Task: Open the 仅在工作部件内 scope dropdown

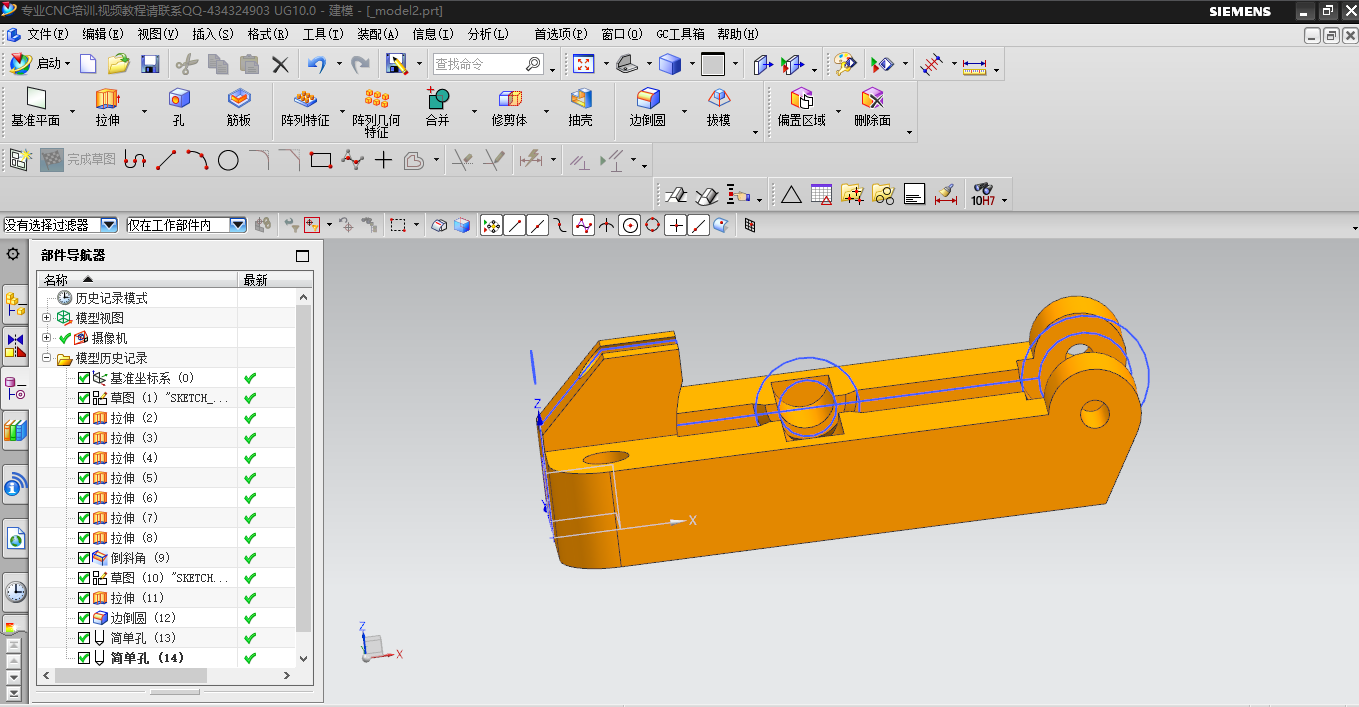Action: click(237, 225)
